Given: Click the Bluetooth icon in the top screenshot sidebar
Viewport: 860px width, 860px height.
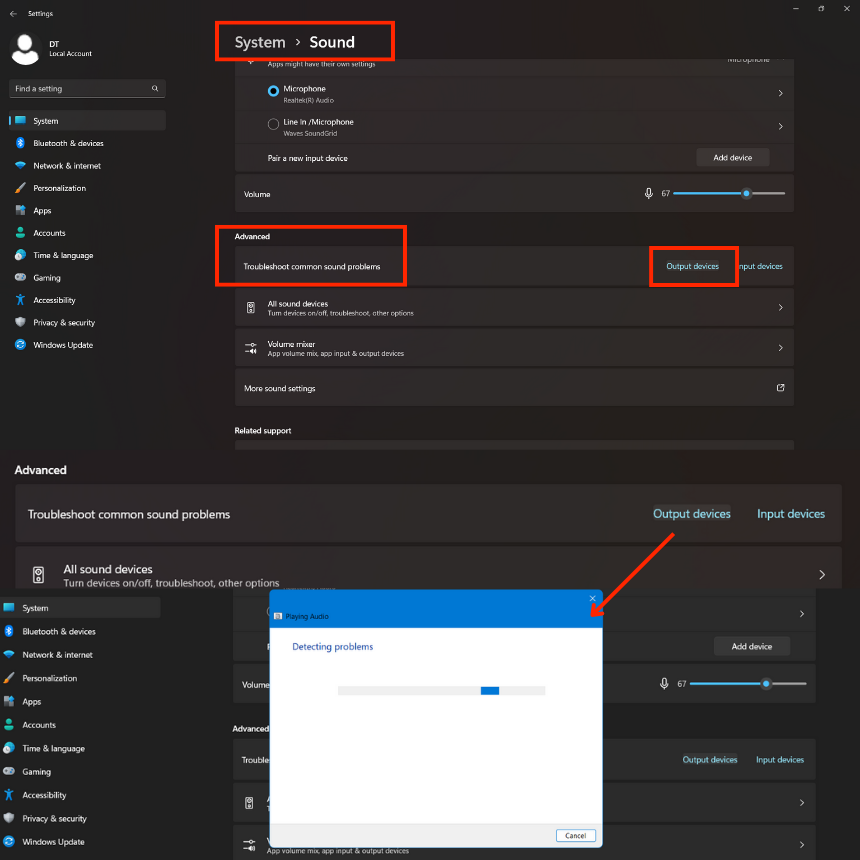Looking at the screenshot, I should pos(20,143).
